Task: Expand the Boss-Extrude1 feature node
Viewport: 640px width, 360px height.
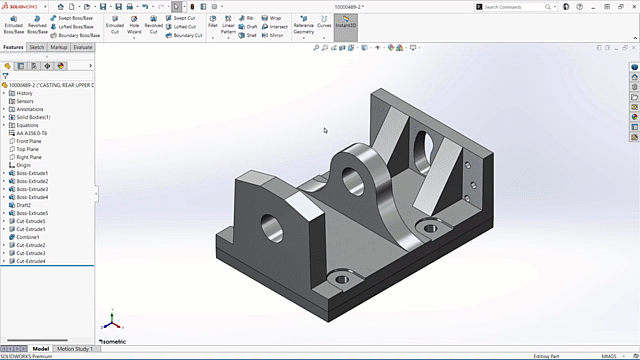Action: click(x=4, y=173)
